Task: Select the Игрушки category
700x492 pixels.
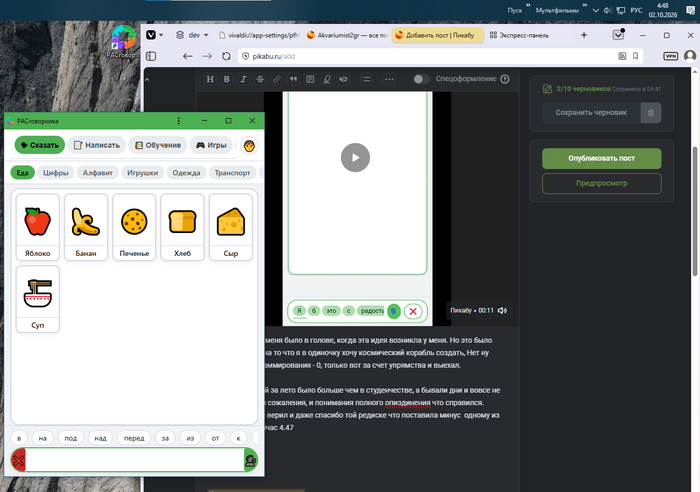Action: (143, 173)
